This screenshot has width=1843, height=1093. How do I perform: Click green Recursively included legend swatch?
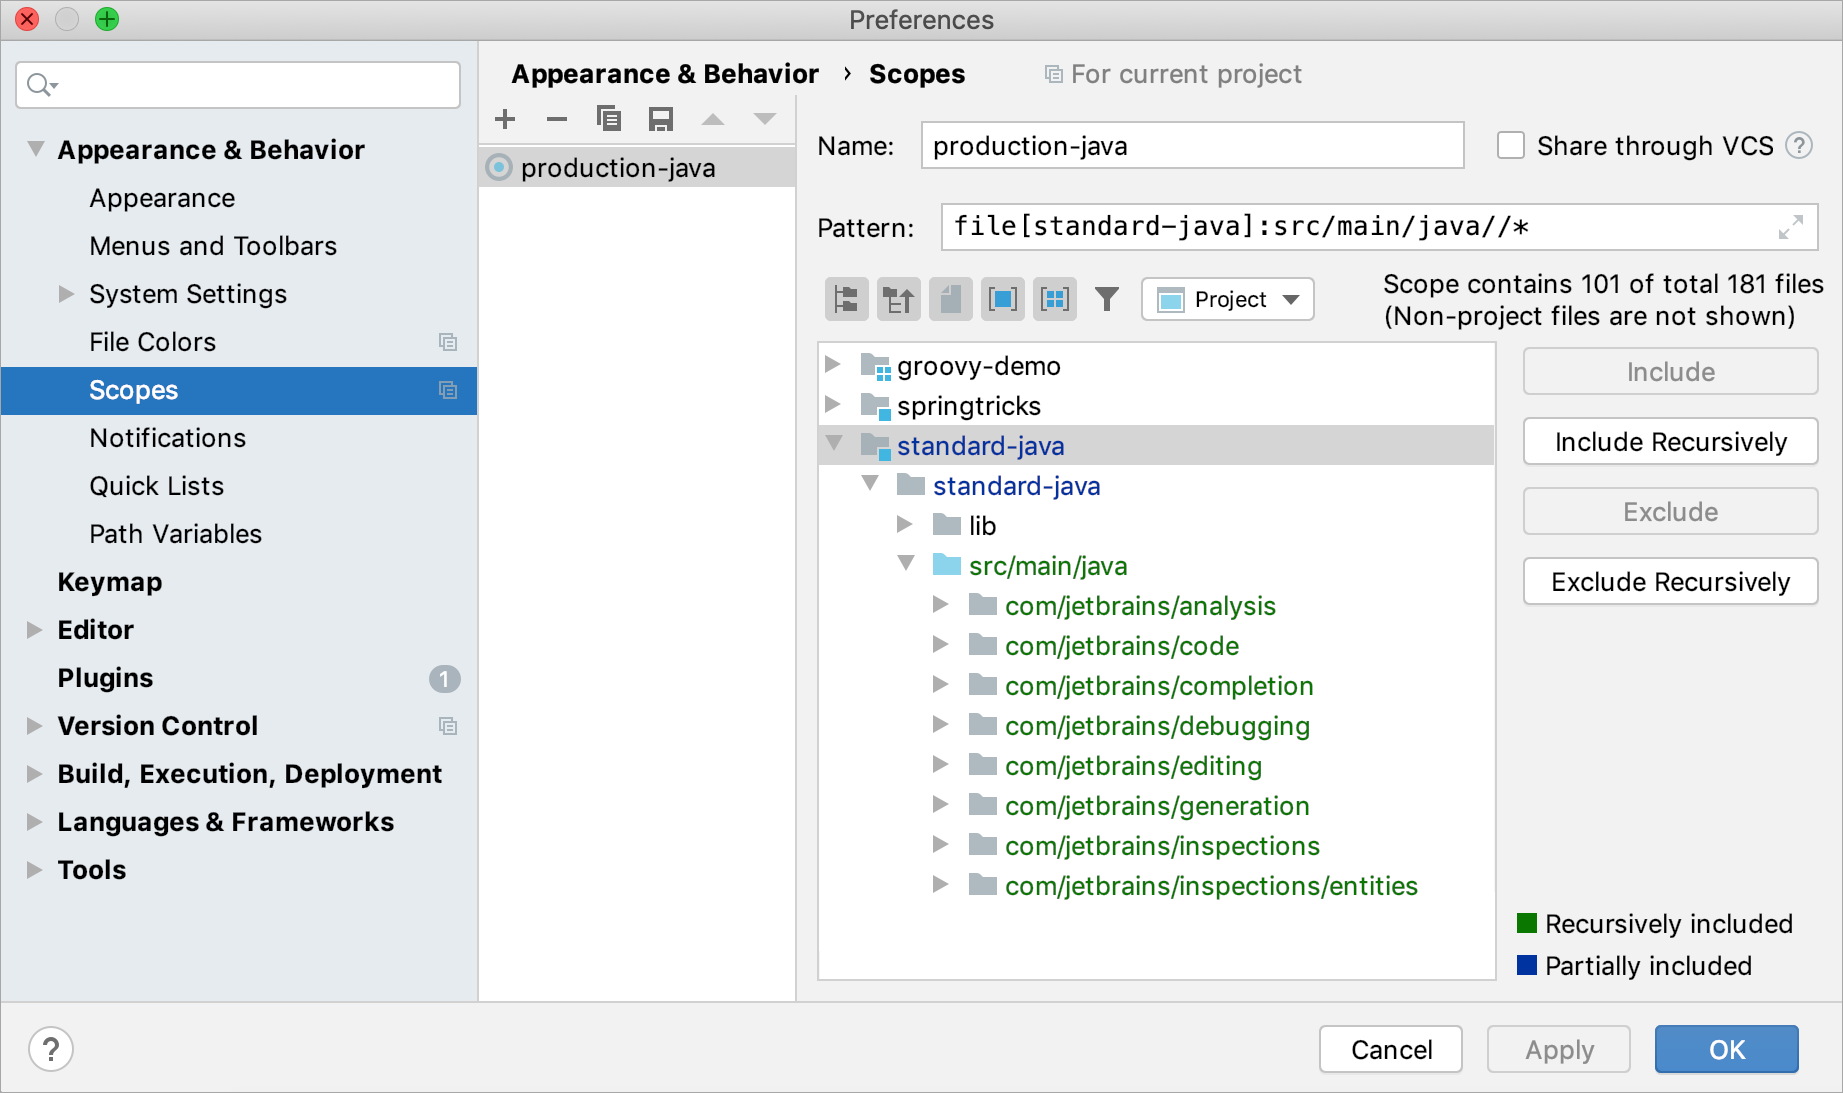click(1527, 922)
